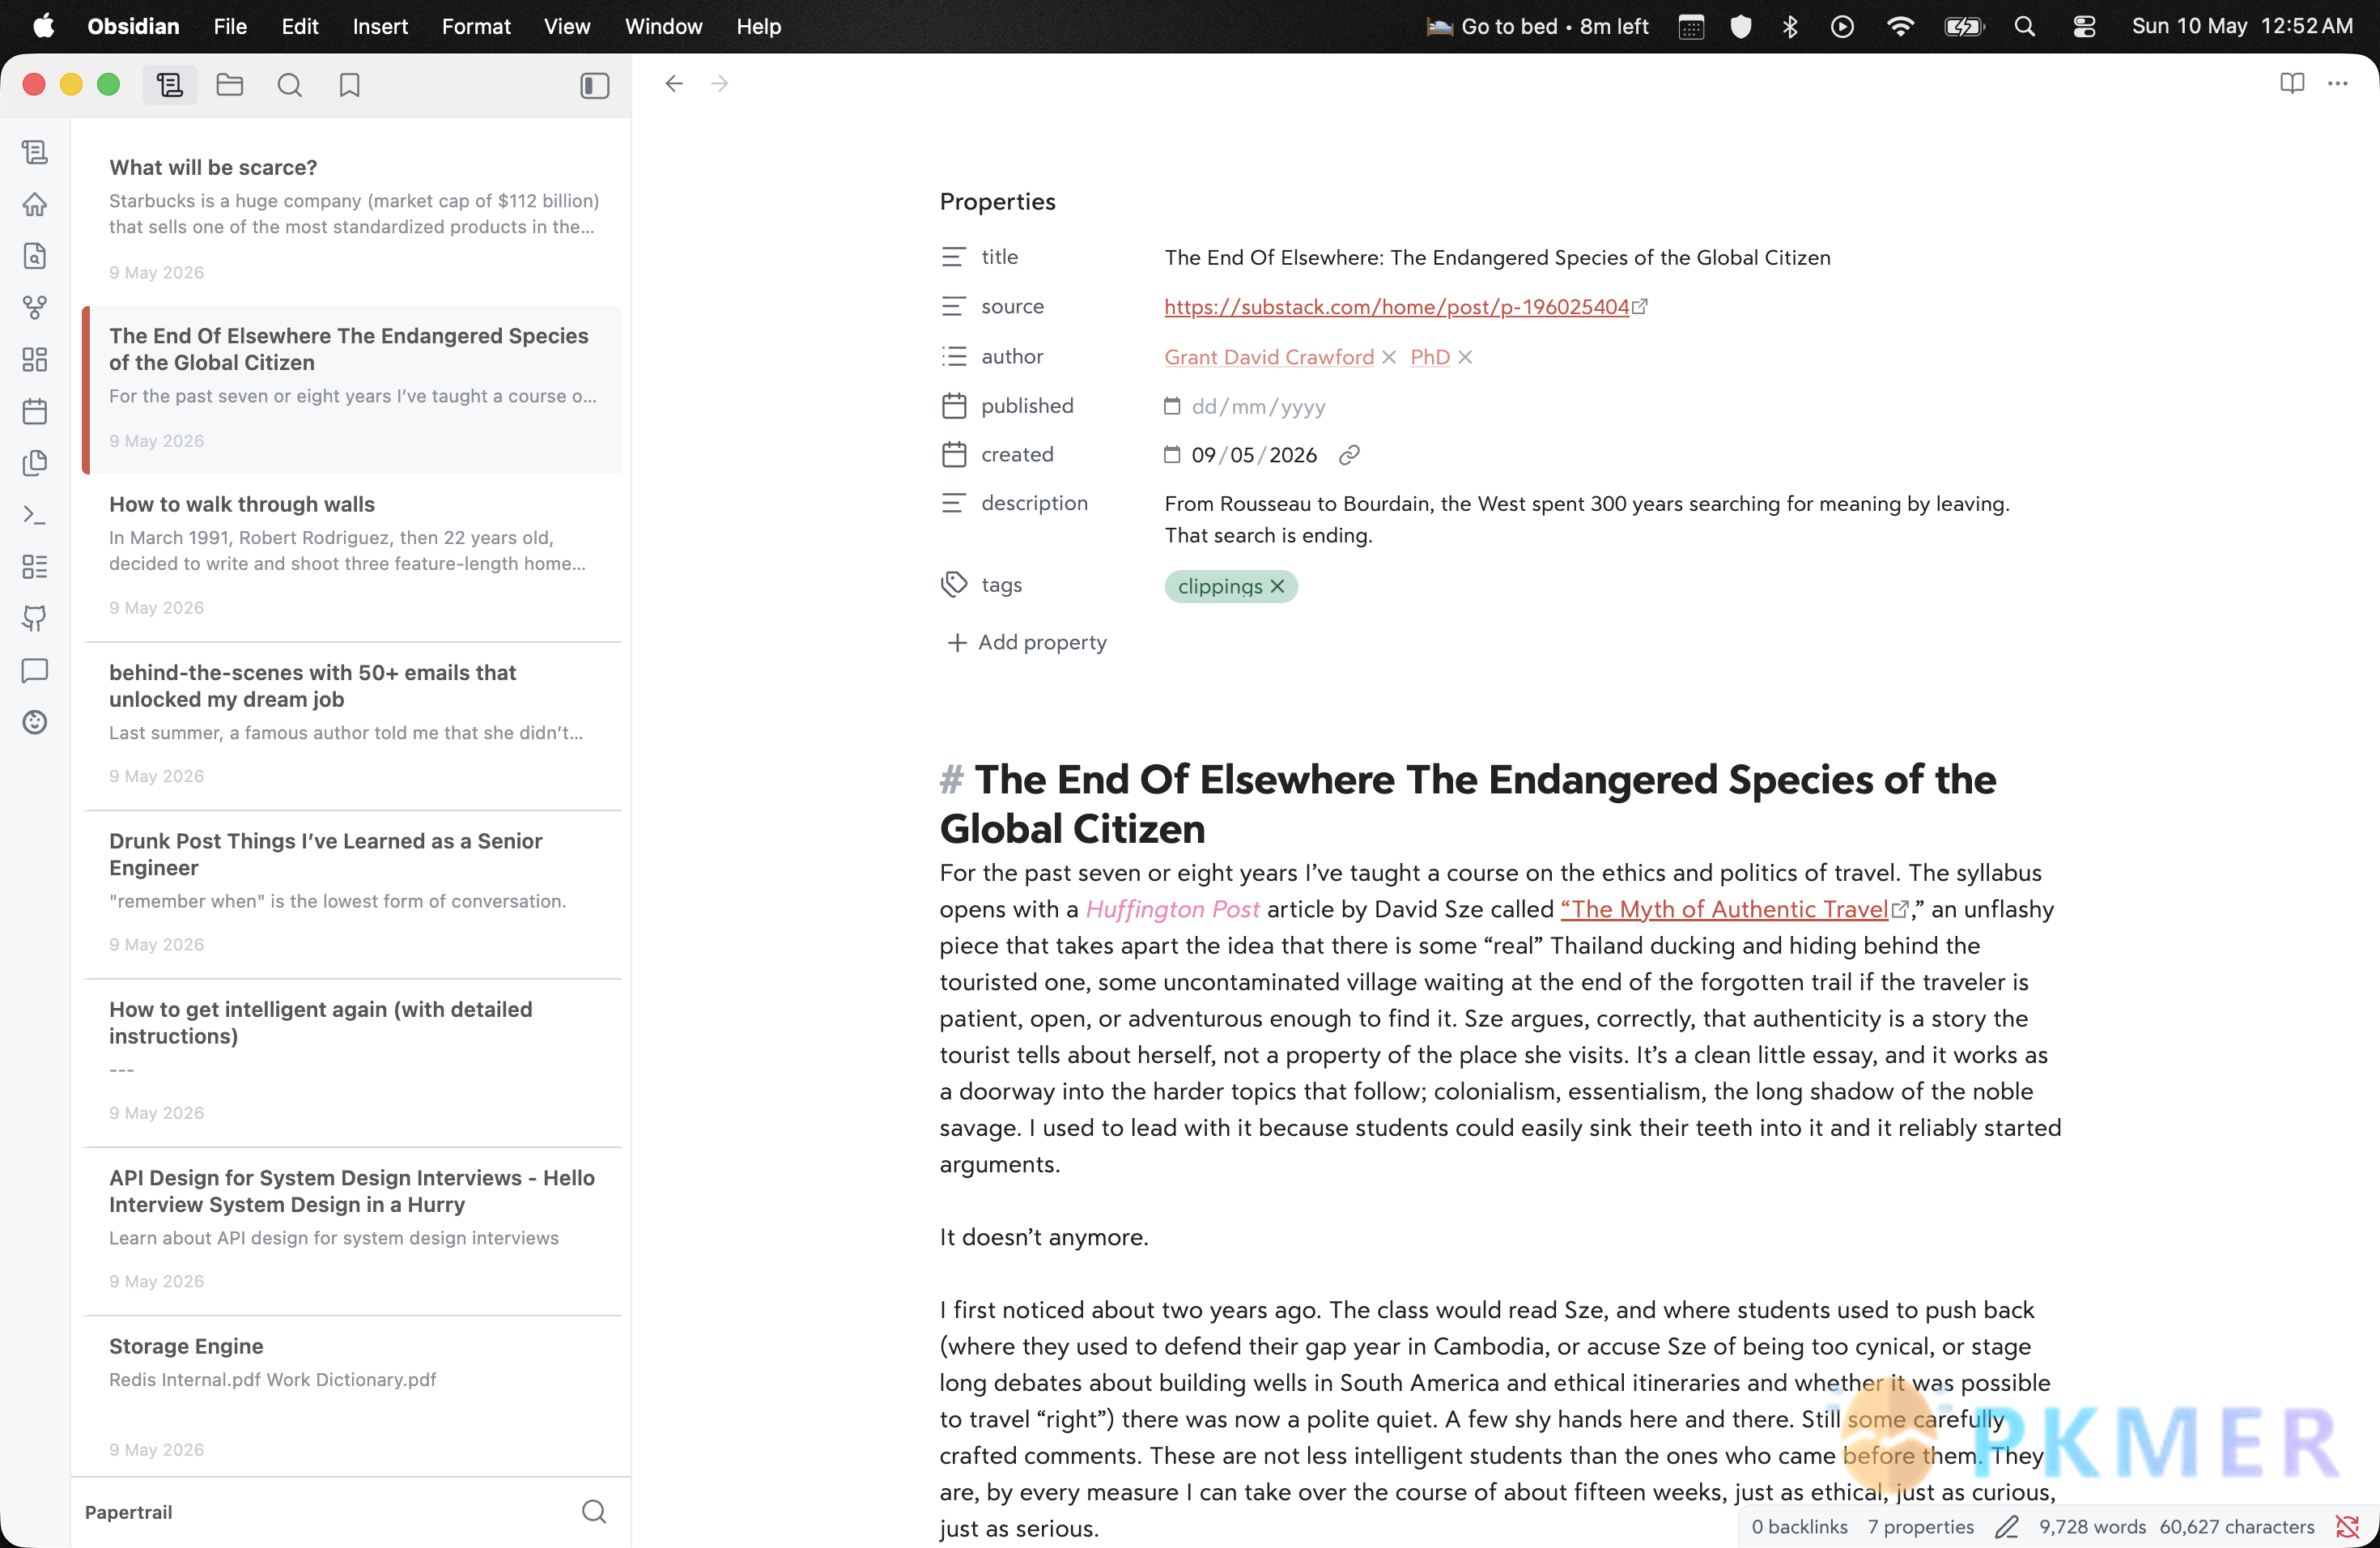This screenshot has height=1548, width=2380.
Task: Open the tags property icon menu
Action: (954, 584)
